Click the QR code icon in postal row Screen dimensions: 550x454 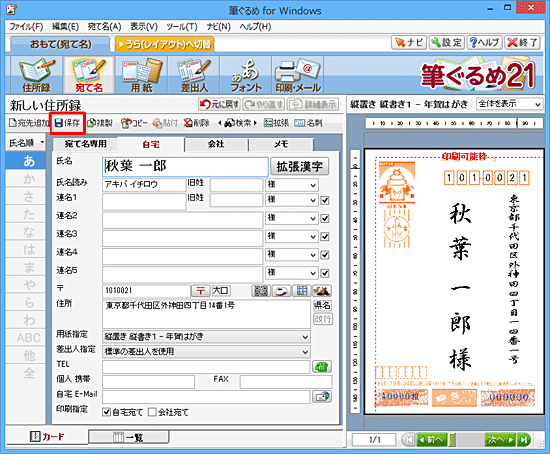(x=261, y=291)
